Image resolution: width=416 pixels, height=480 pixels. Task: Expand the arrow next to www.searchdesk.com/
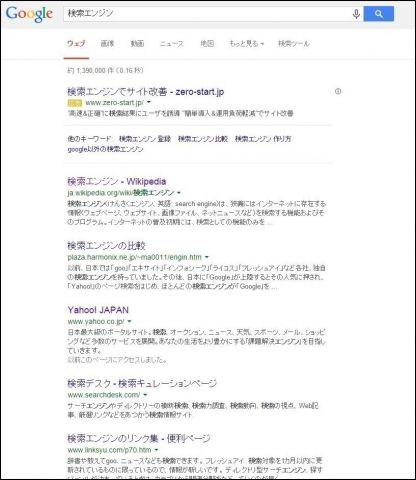click(145, 395)
